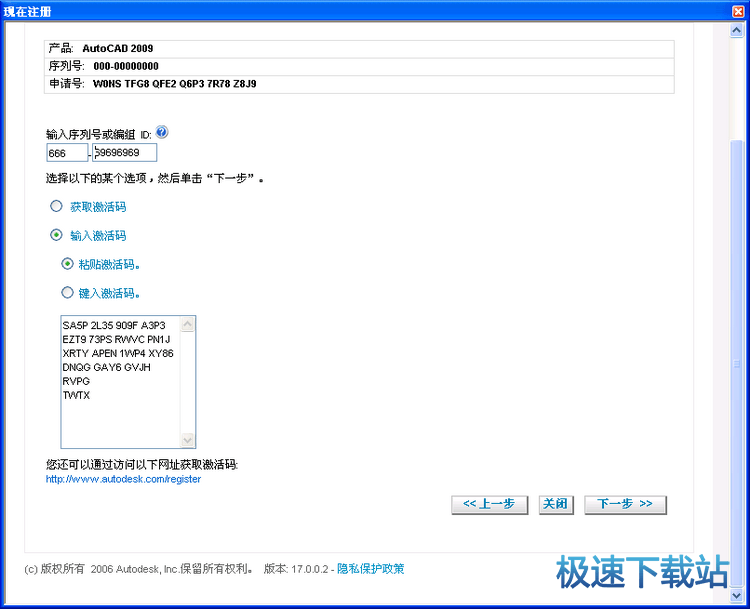Close the 现在注册 window

(x=739, y=11)
